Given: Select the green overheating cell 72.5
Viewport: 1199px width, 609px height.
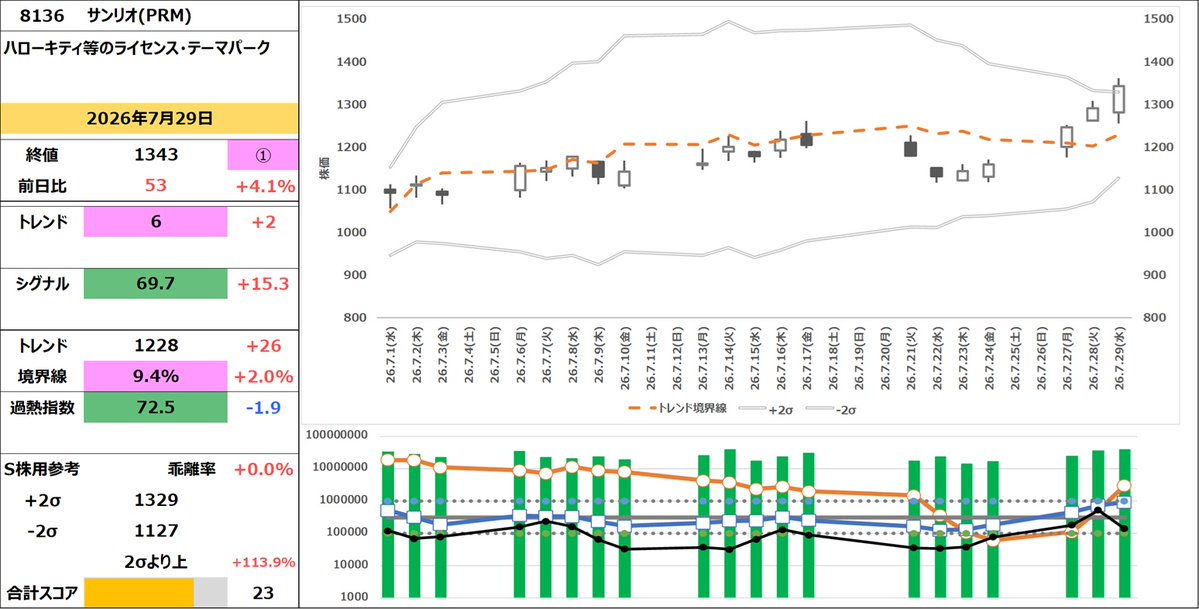Looking at the screenshot, I should tap(155, 408).
